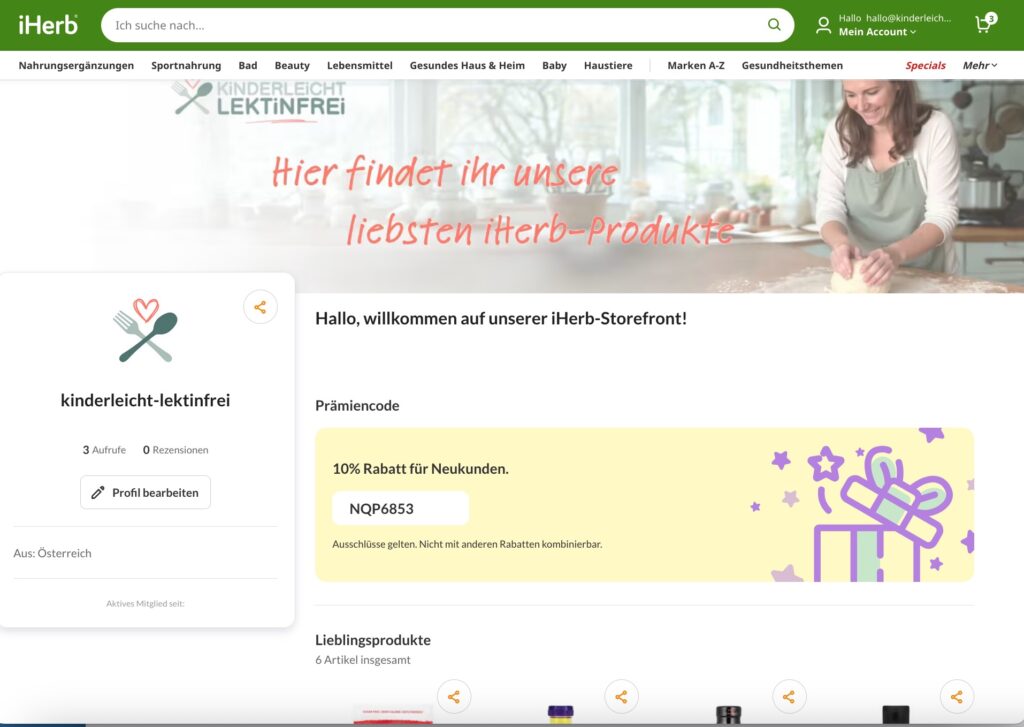Share the second Lieblingsprodukte item
The width and height of the screenshot is (1024, 727).
coord(621,697)
